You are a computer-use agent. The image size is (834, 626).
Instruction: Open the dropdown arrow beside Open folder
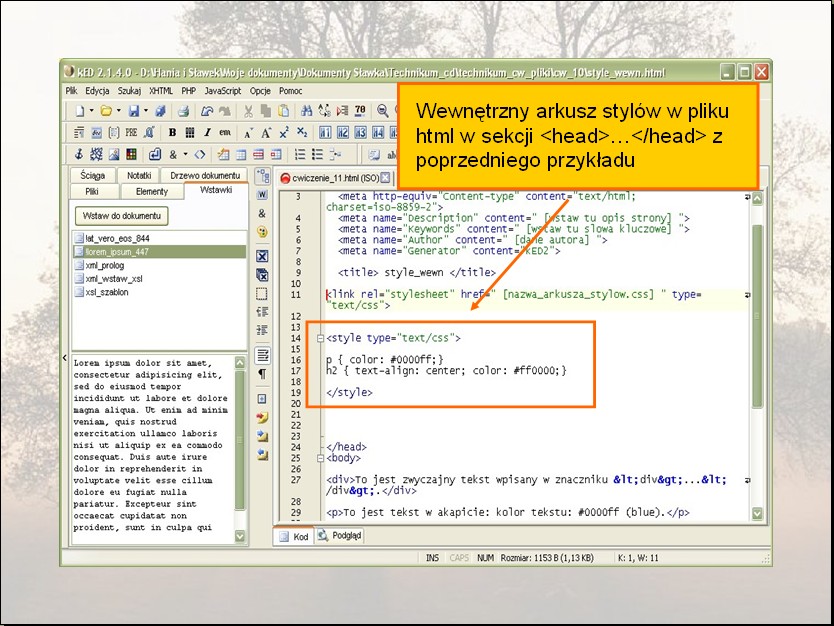119,111
